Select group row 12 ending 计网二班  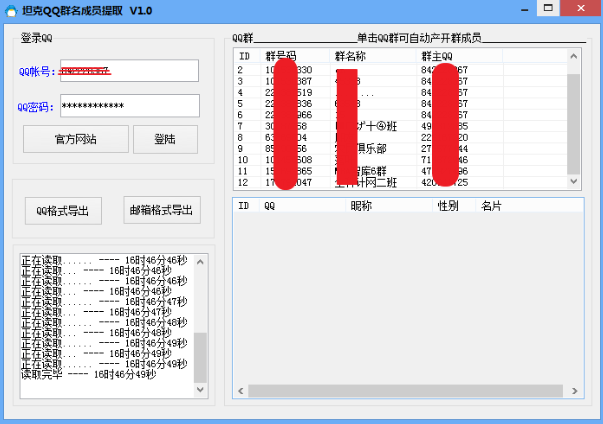click(400, 183)
